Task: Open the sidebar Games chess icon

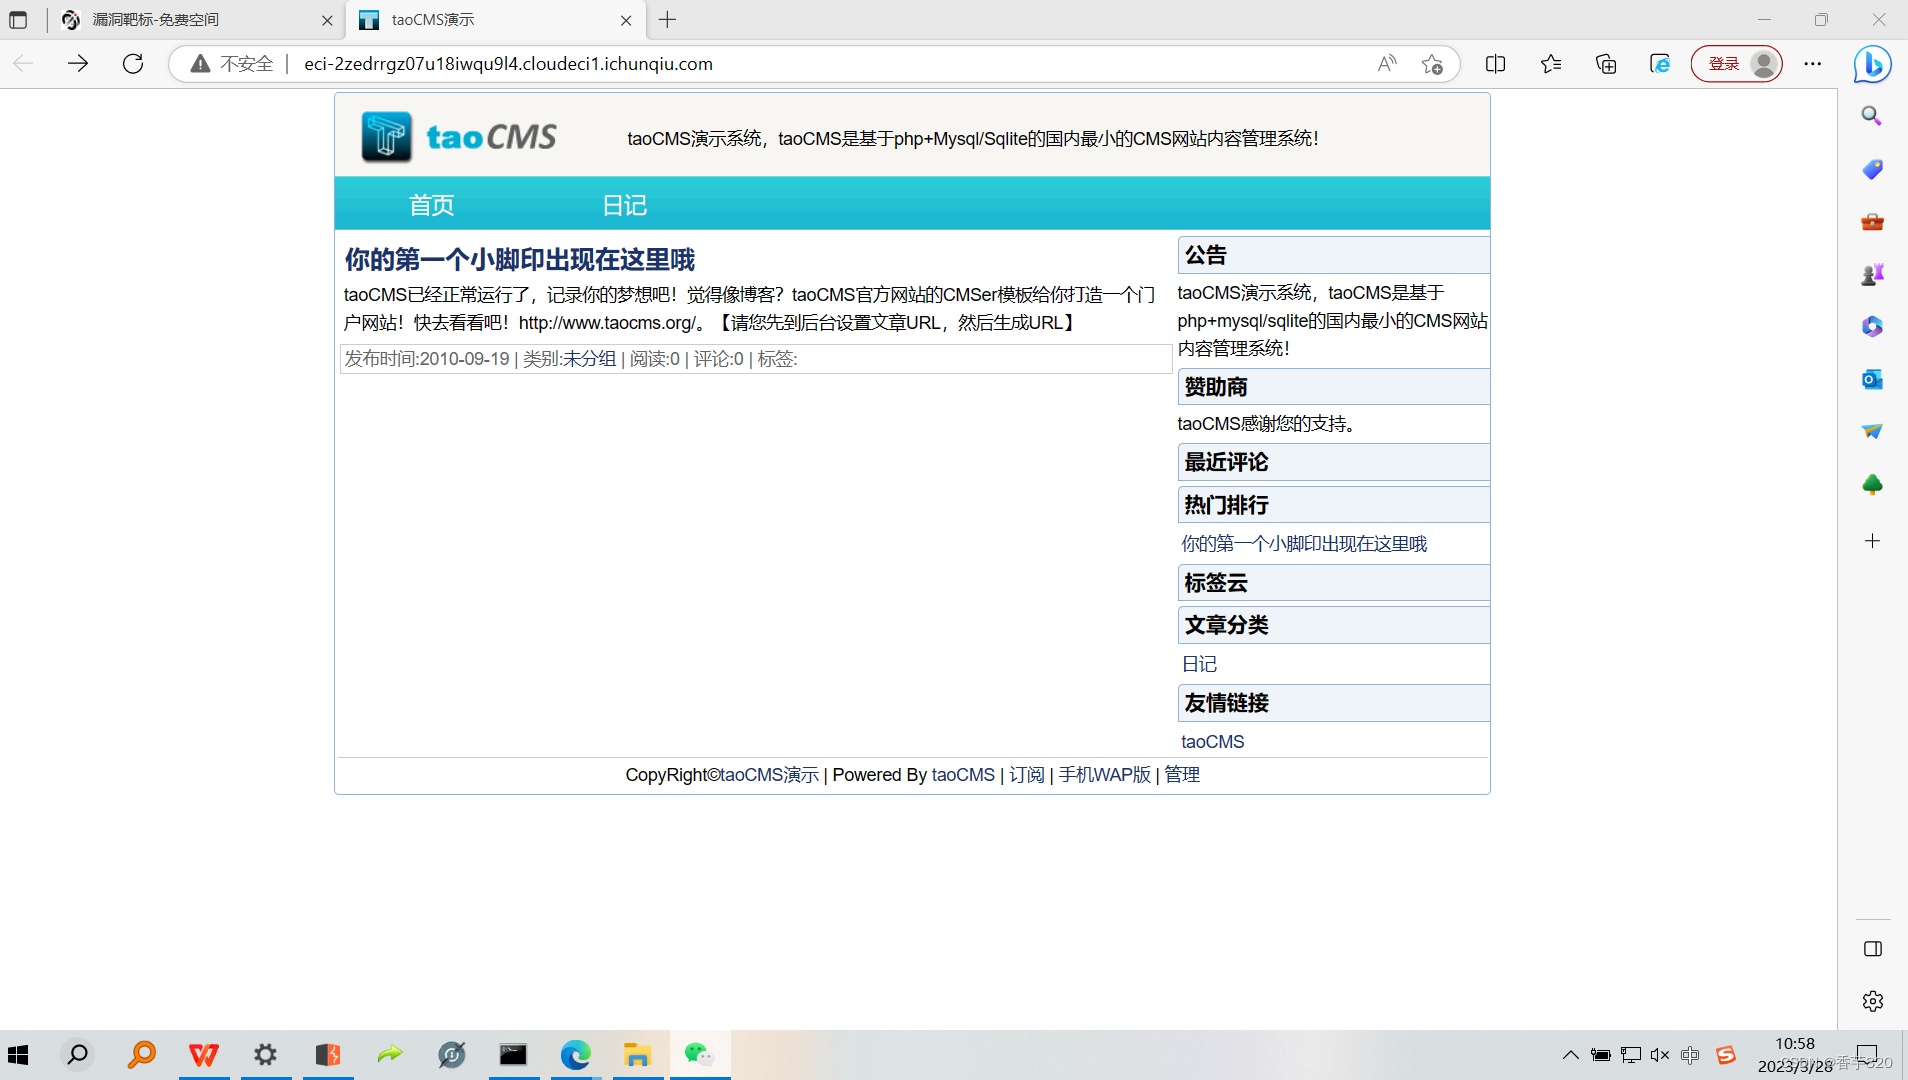Action: [1872, 274]
